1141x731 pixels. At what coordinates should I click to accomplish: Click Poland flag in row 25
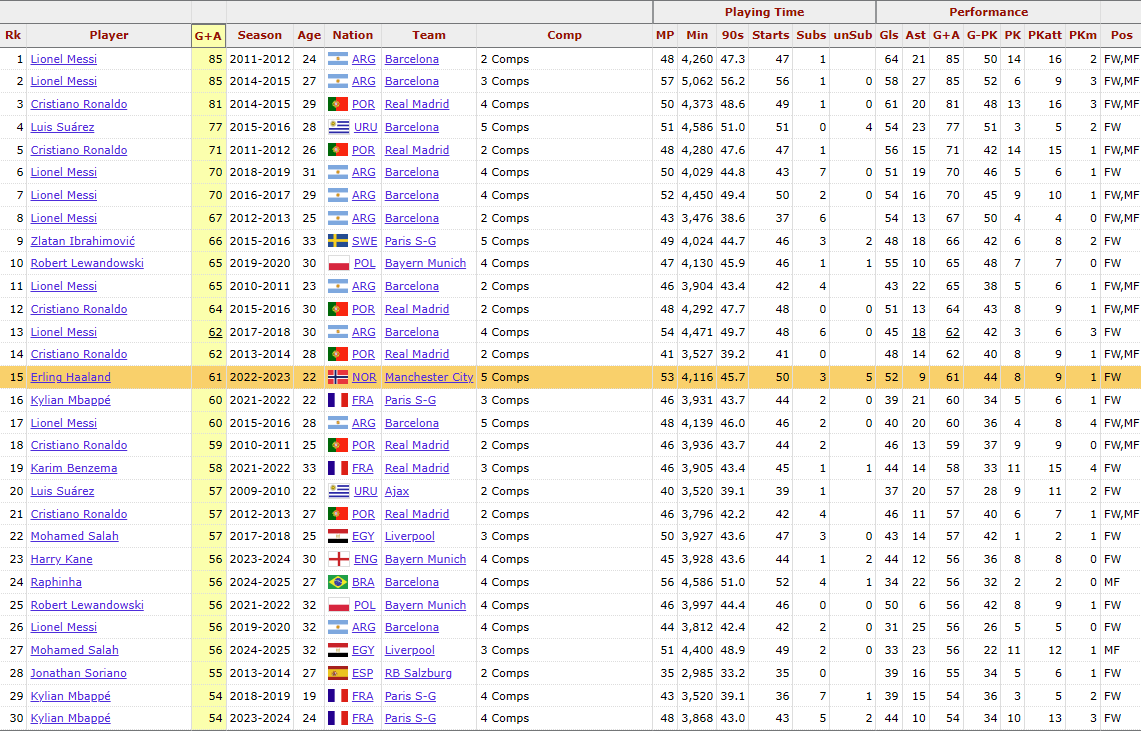338,605
